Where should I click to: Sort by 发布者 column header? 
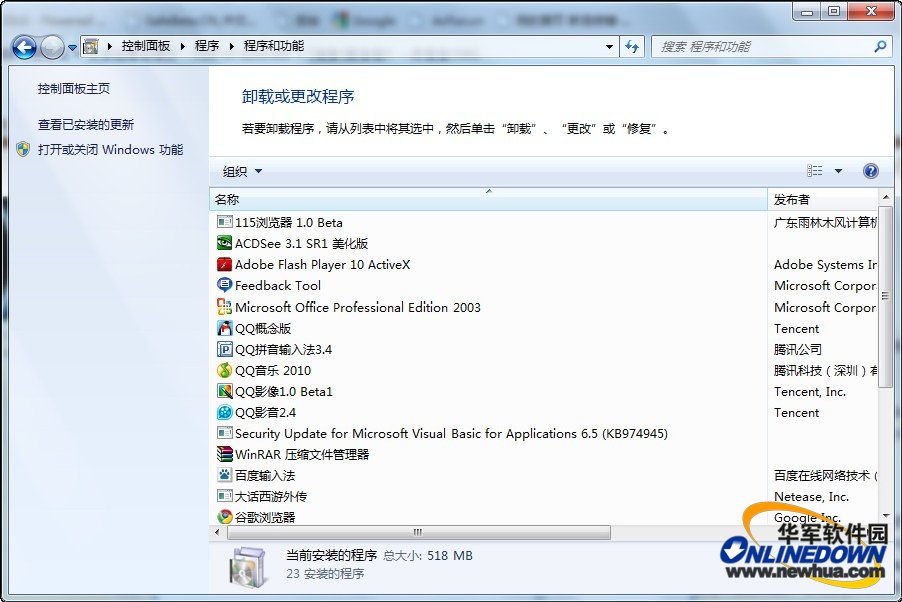pos(823,200)
